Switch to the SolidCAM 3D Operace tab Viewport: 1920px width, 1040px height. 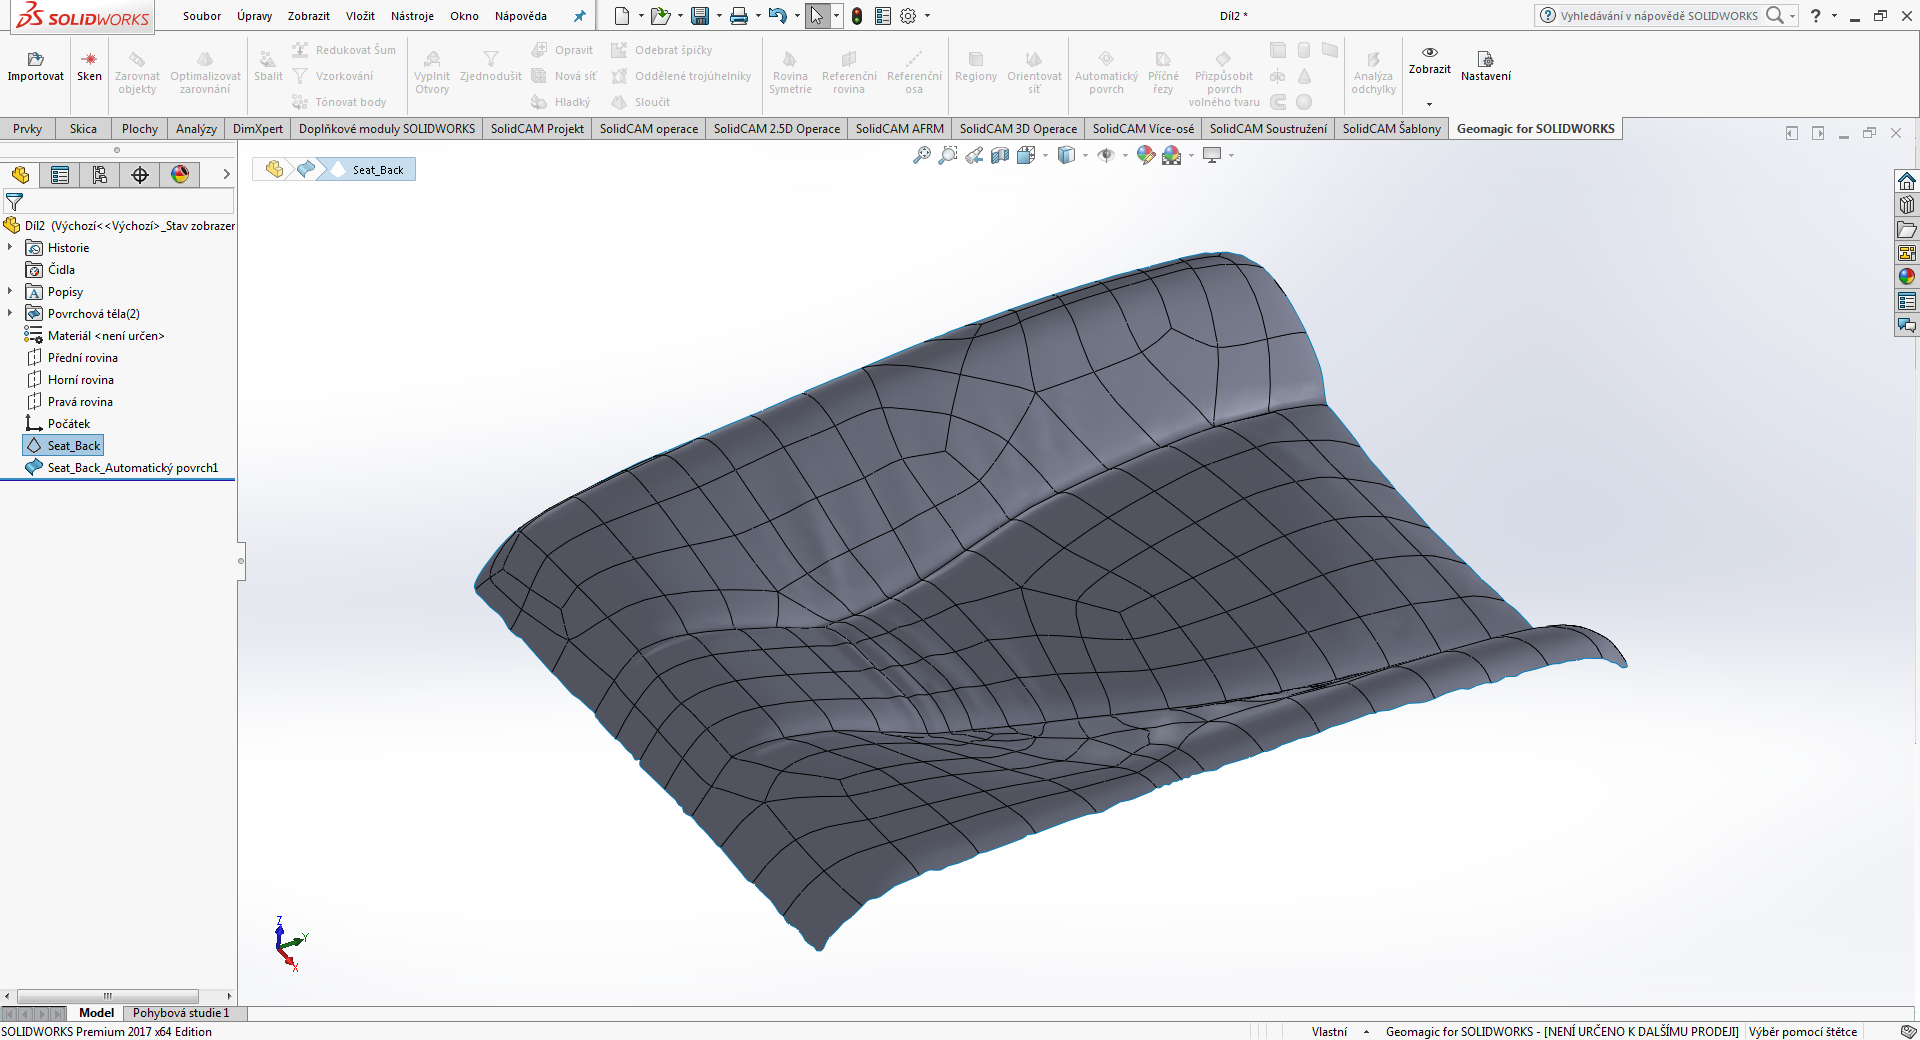1018,129
